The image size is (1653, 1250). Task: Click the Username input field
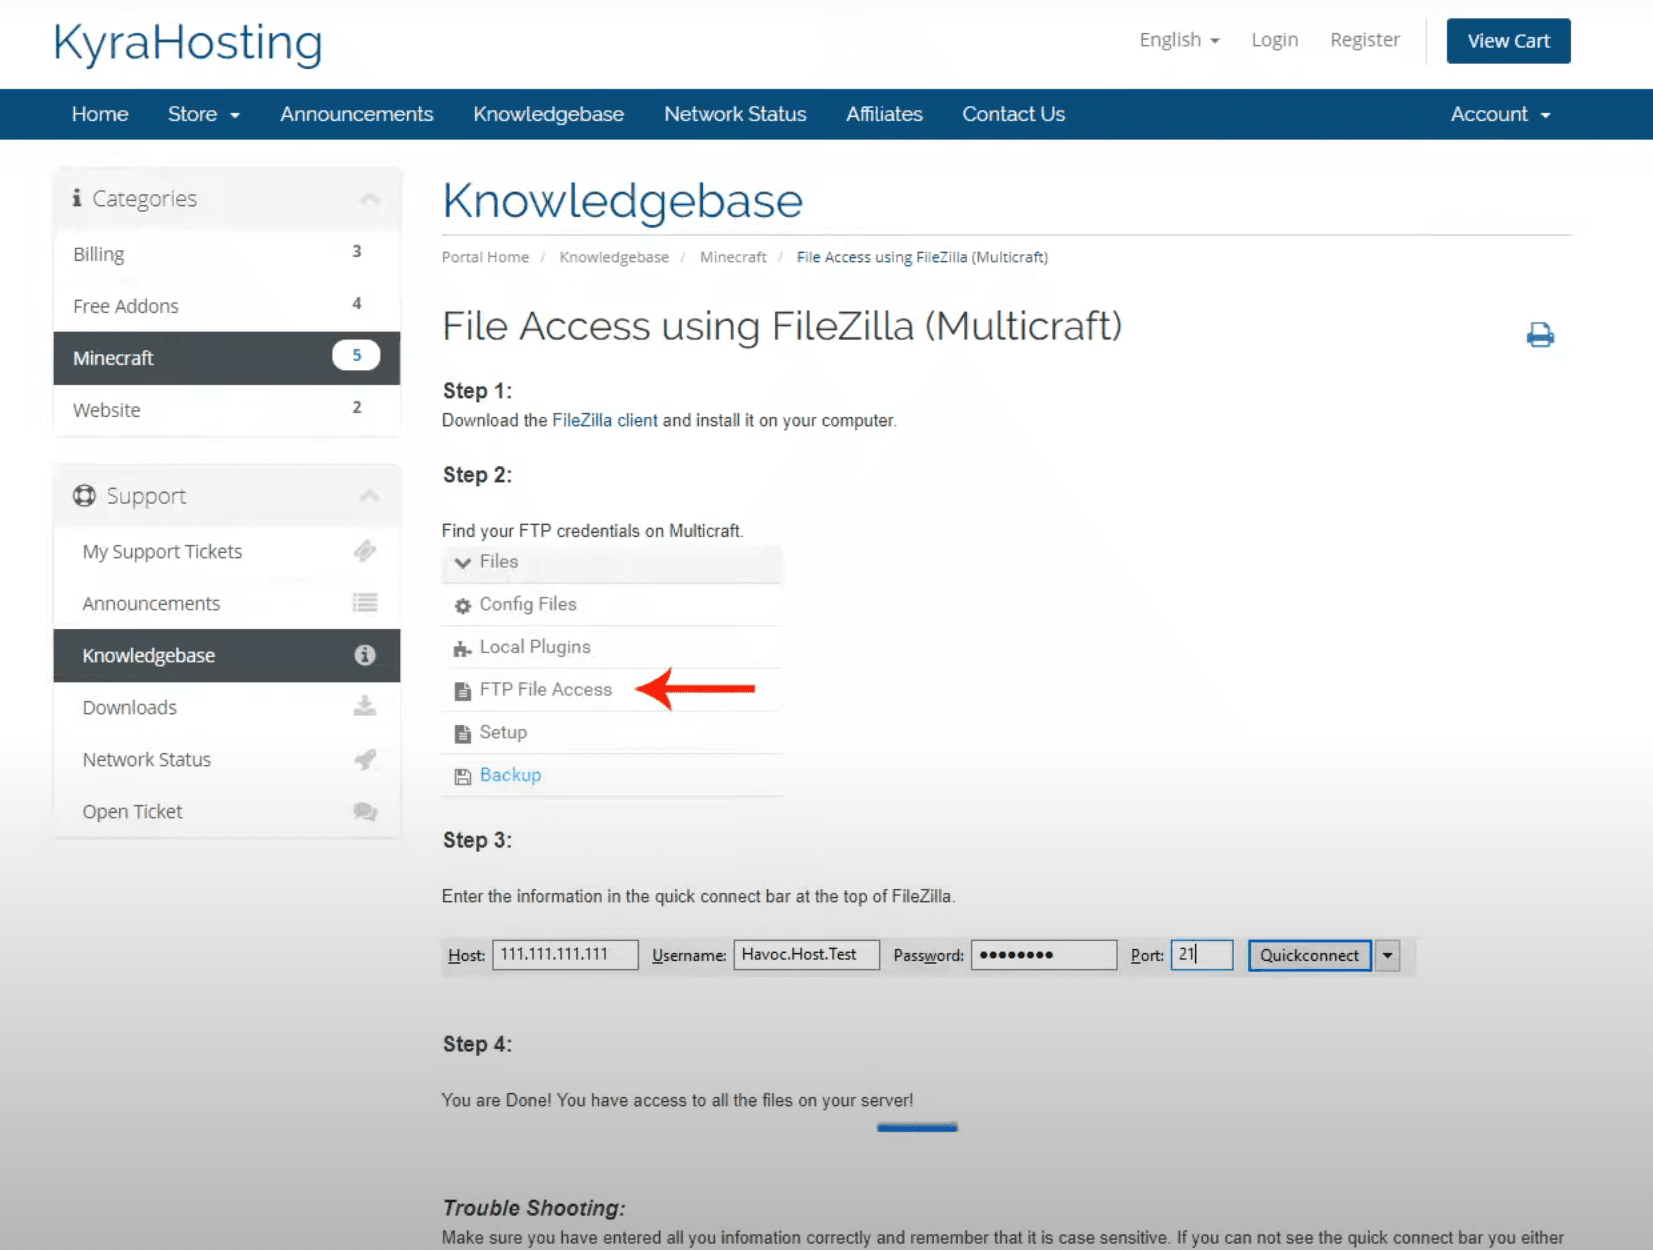point(806,955)
